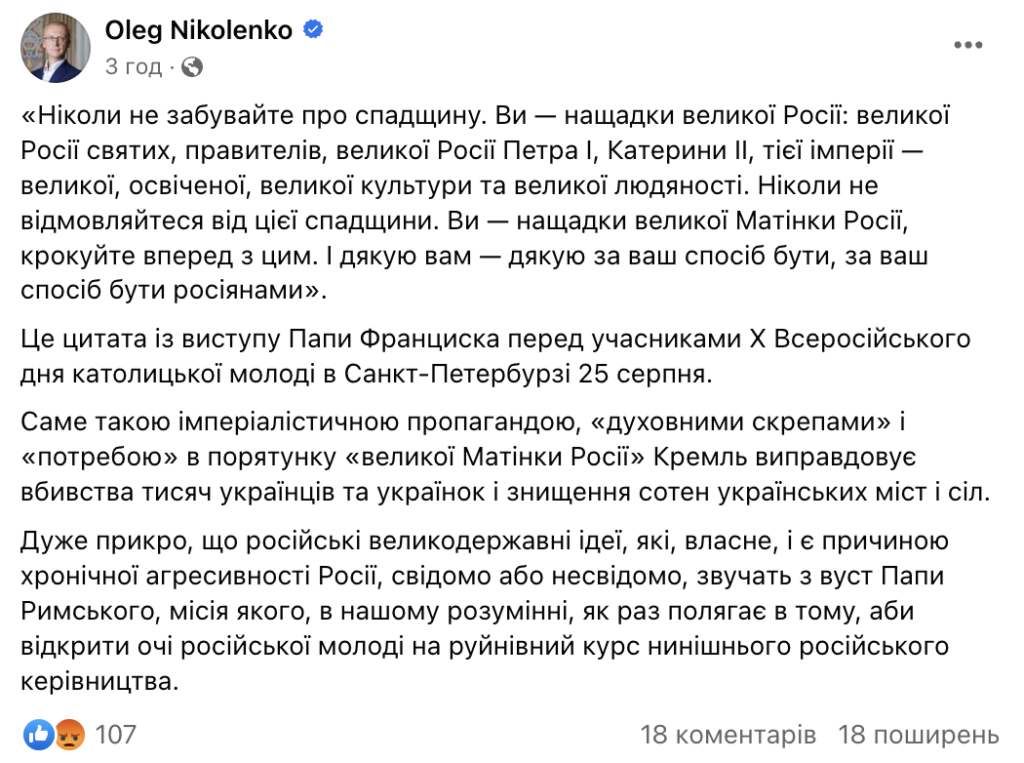Click the globe public-audience icon

click(x=192, y=67)
